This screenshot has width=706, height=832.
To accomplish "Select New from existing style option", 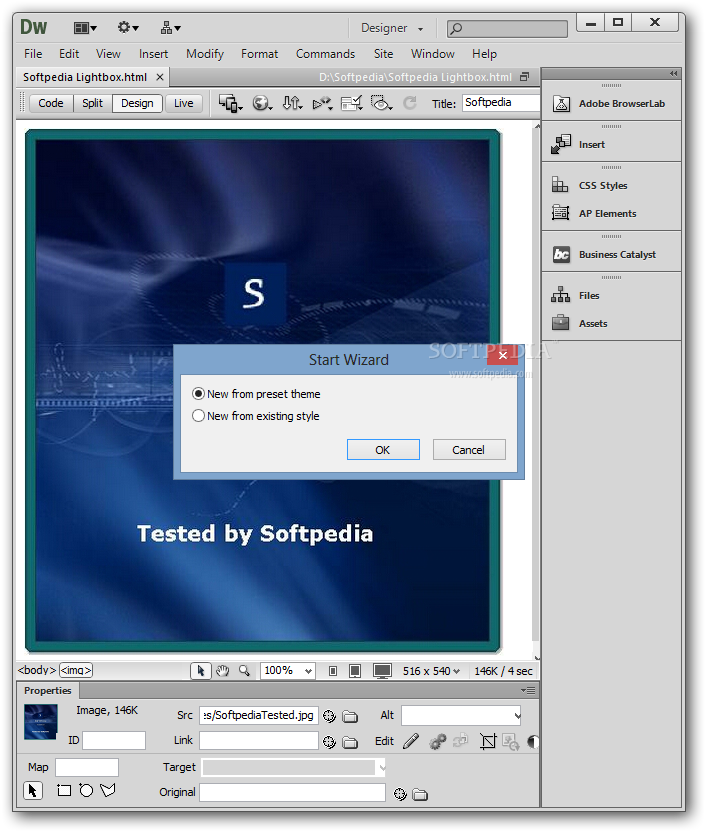I will pyautogui.click(x=256, y=416).
